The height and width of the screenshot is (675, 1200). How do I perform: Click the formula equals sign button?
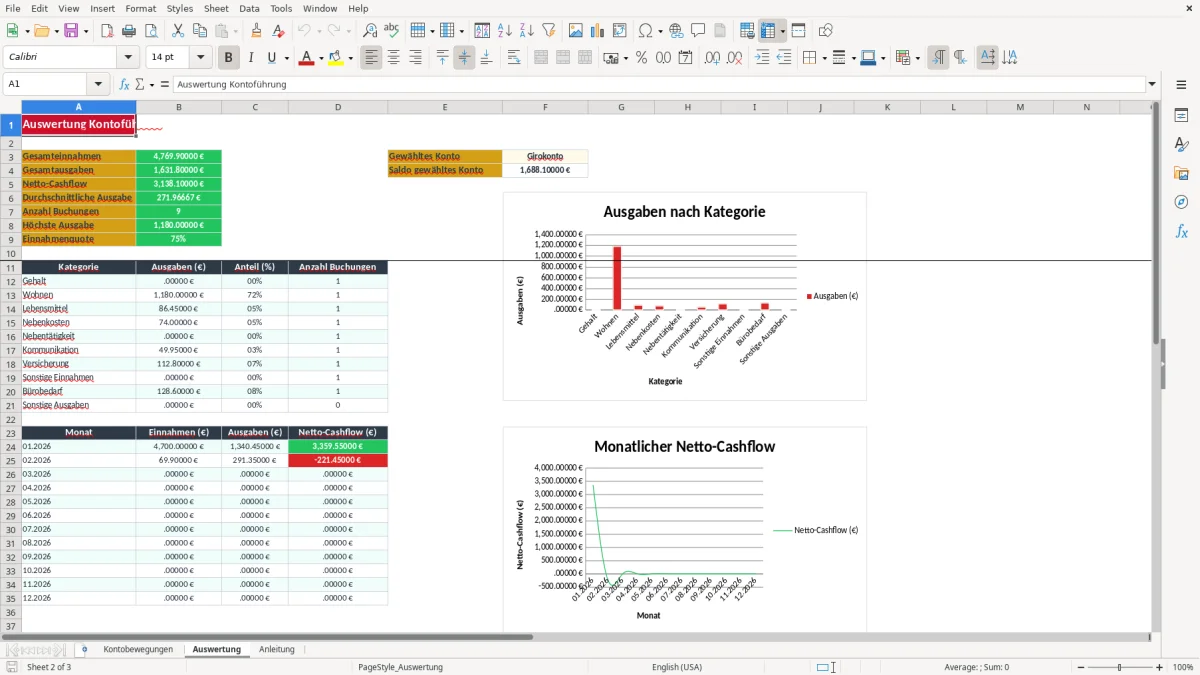165,84
